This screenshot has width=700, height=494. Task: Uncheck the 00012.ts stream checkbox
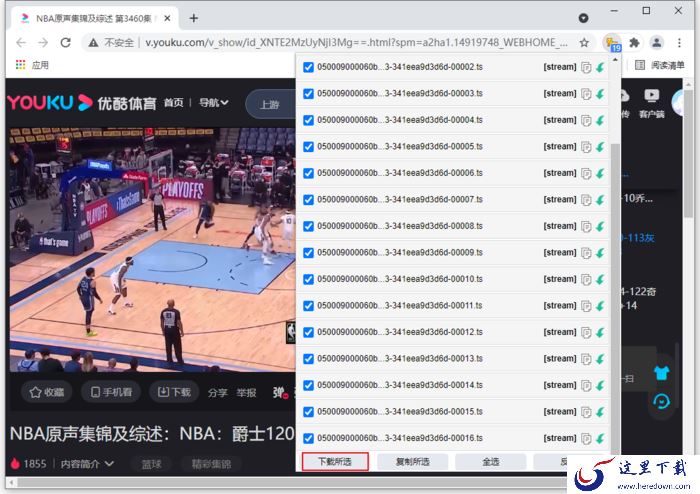(x=308, y=332)
